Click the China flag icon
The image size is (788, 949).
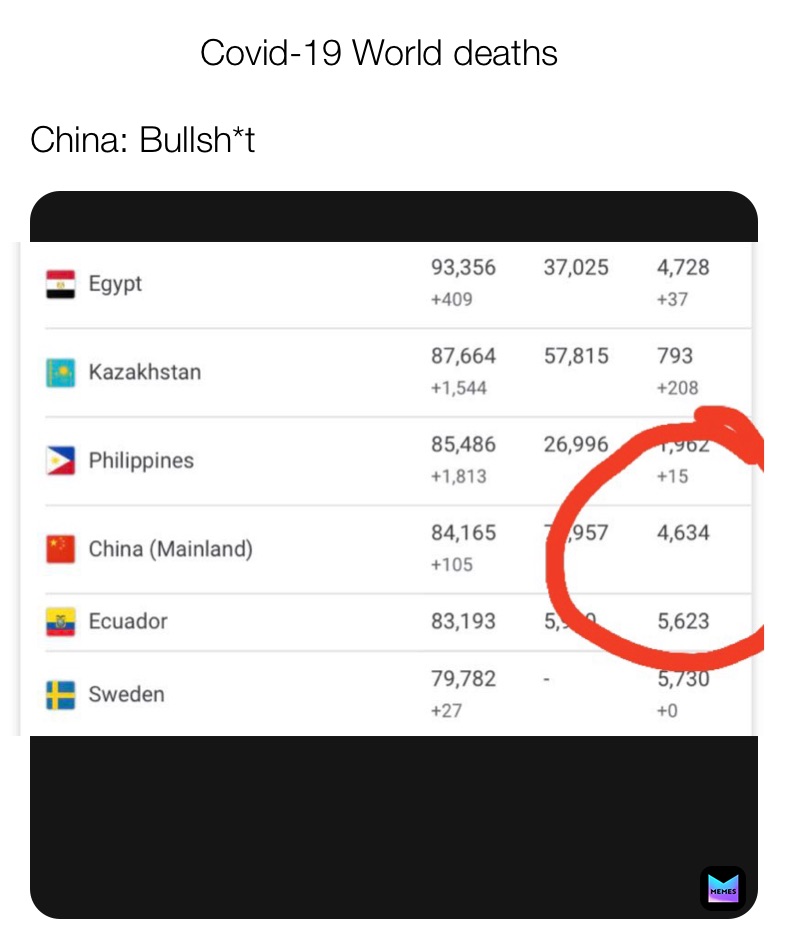(60, 549)
